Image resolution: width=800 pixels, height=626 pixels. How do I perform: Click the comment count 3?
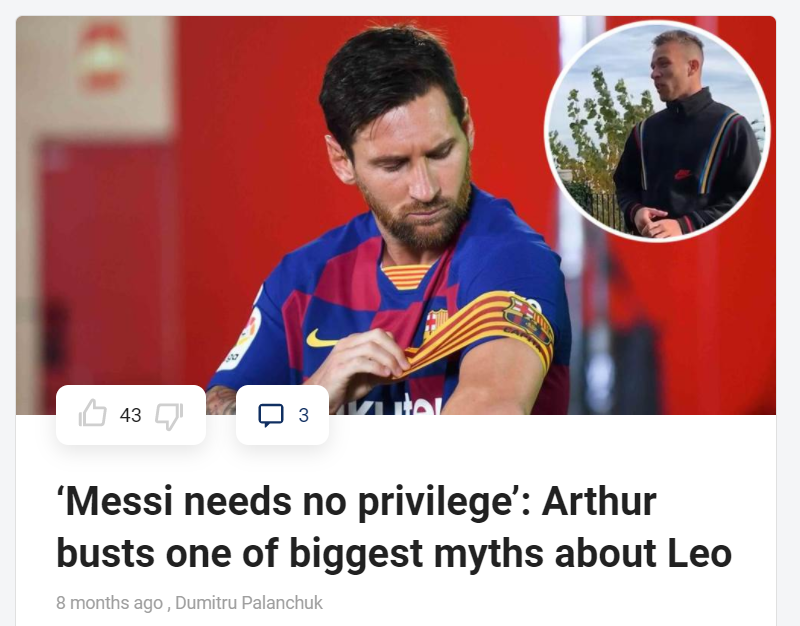pos(304,415)
